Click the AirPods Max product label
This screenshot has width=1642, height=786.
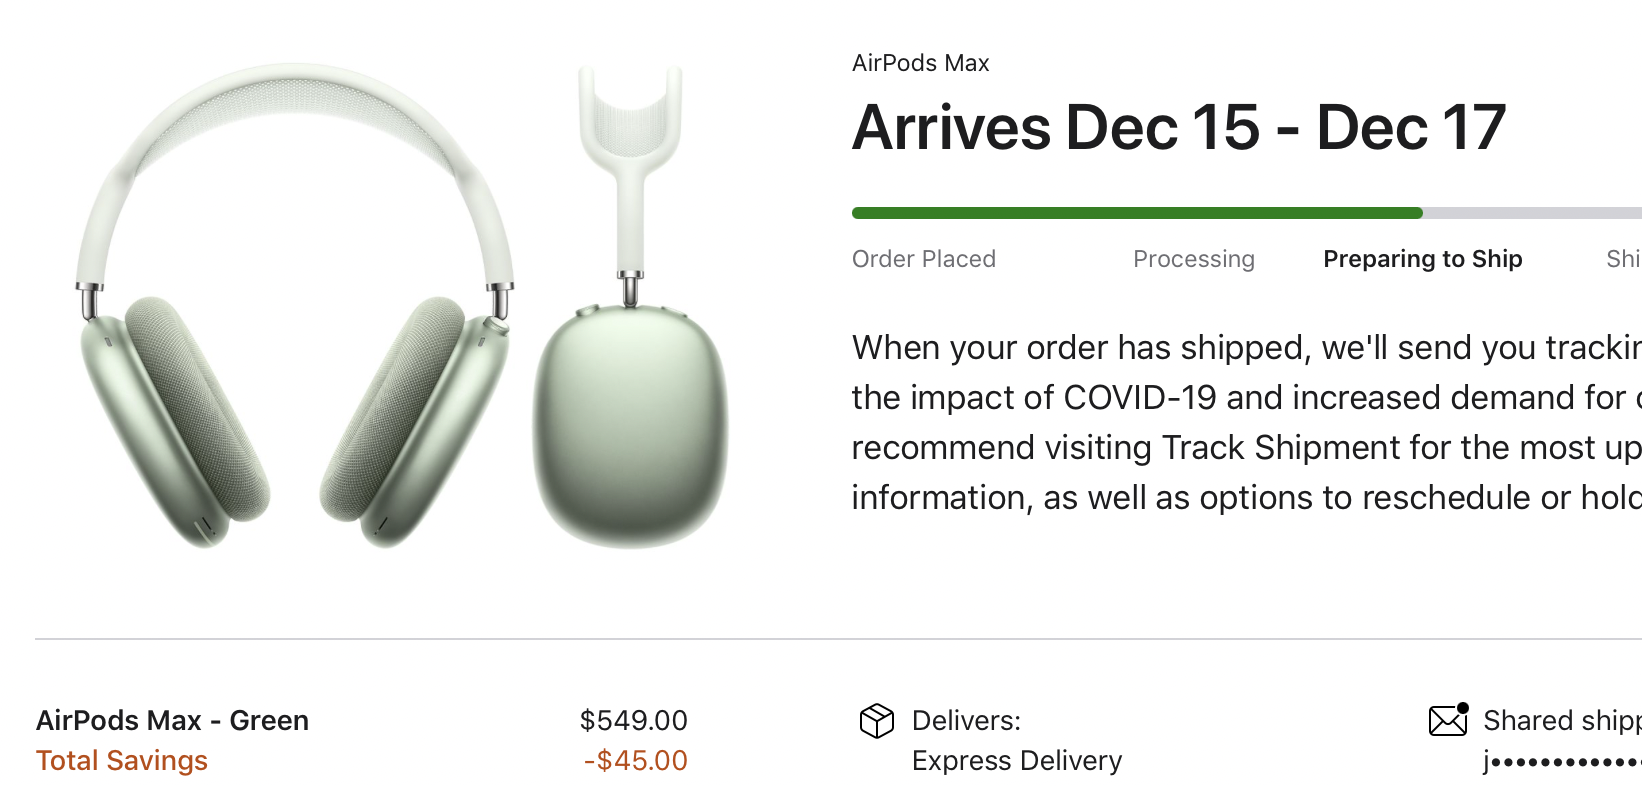pyautogui.click(x=920, y=63)
